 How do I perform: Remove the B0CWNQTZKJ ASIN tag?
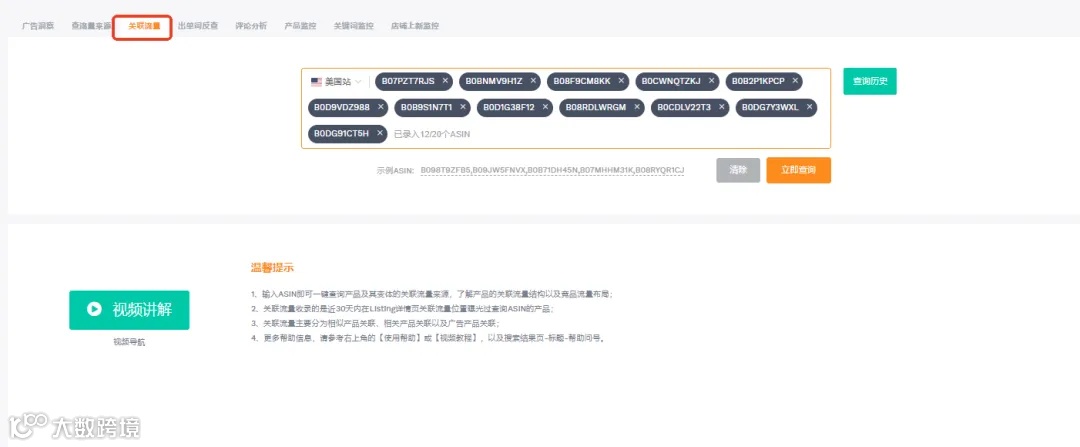coord(711,81)
